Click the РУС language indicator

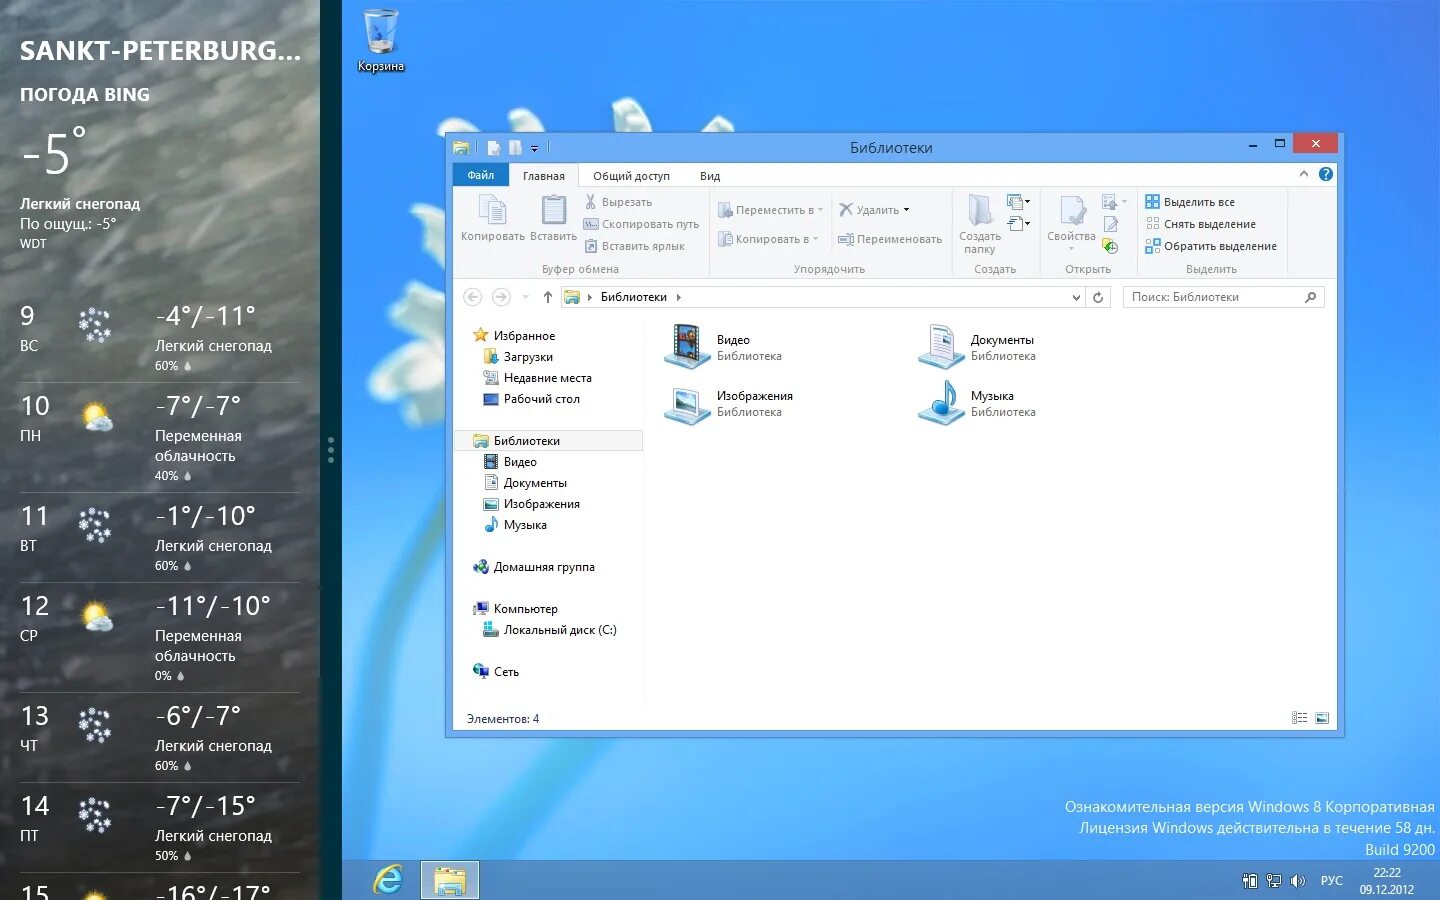1332,881
